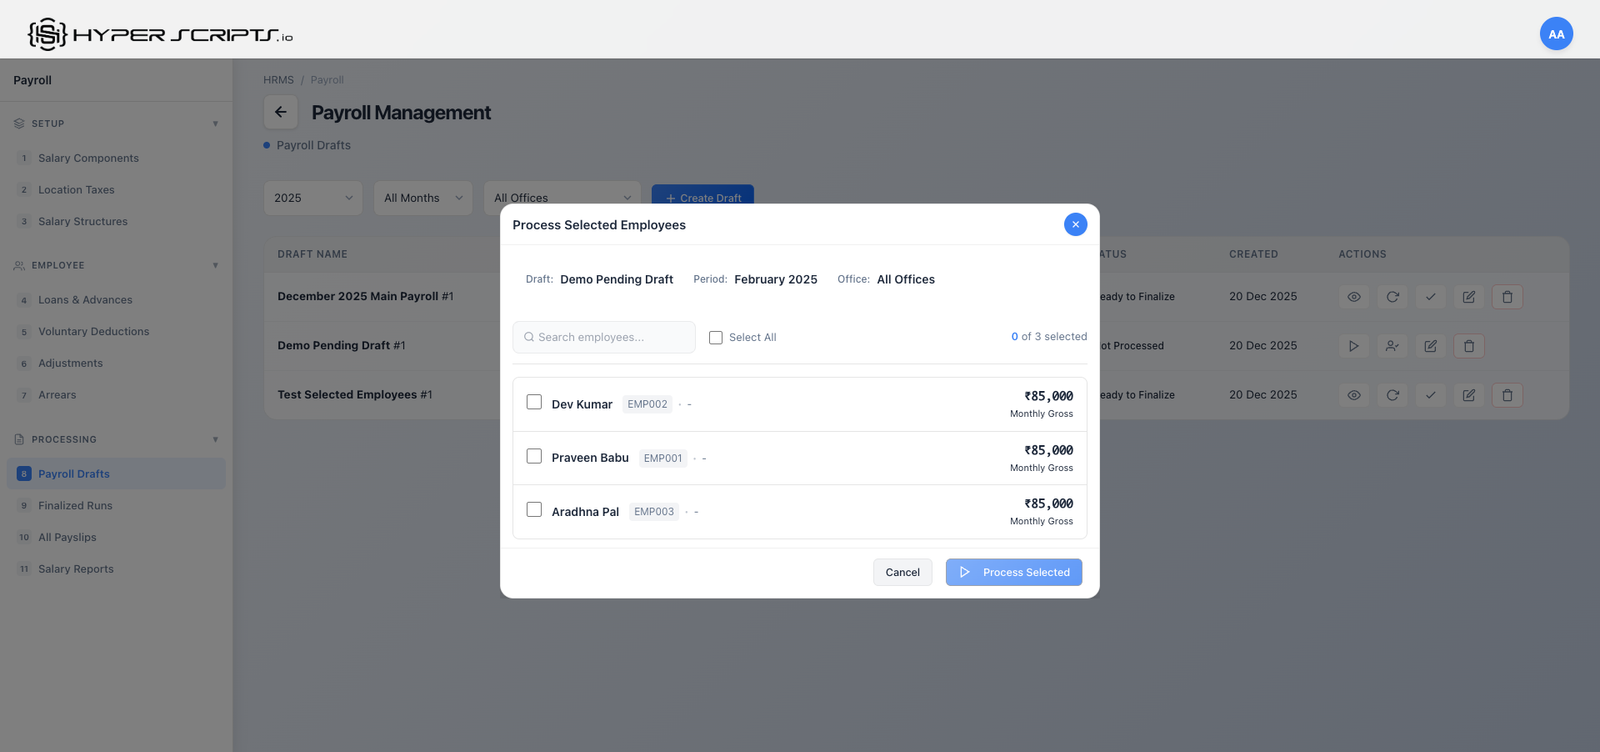The height and width of the screenshot is (752, 1600).
Task: Click the SETUP layers icon
Action: tap(19, 124)
